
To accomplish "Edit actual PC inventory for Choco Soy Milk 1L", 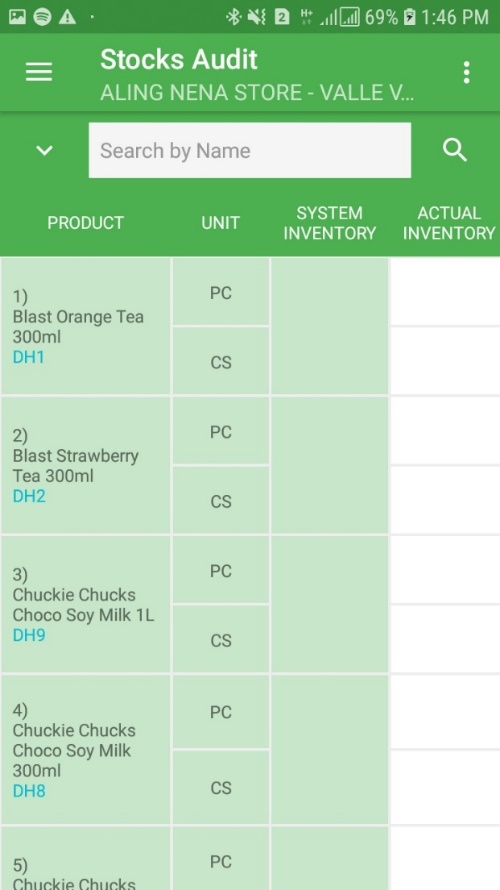I will 445,570.
